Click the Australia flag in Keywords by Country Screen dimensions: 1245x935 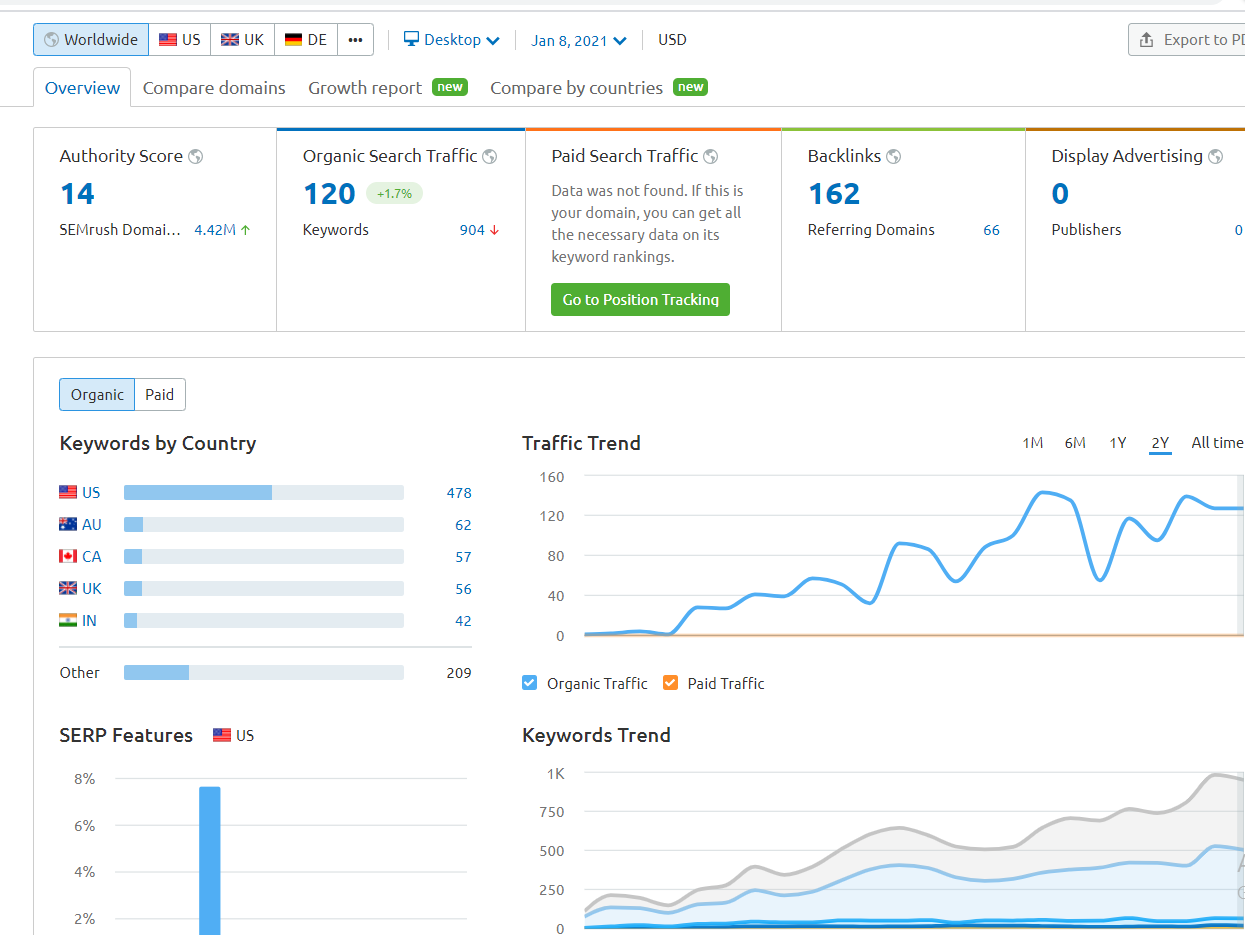click(68, 524)
